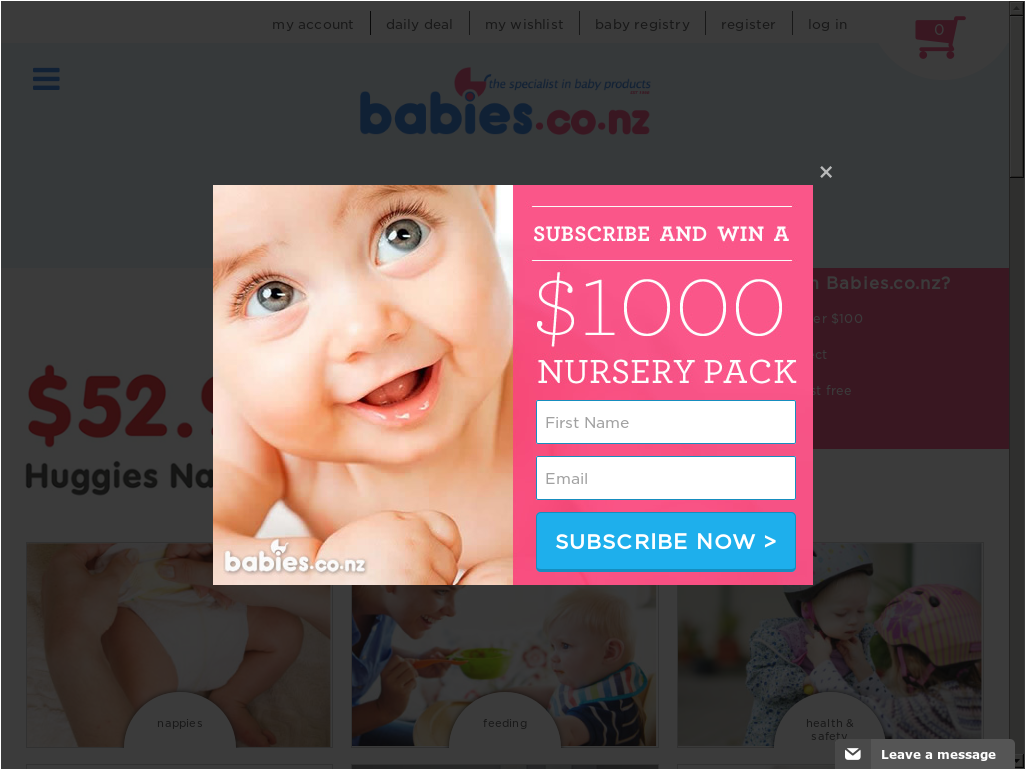Click the shopping cart icon
The width and height of the screenshot is (1025, 769).
(x=939, y=37)
